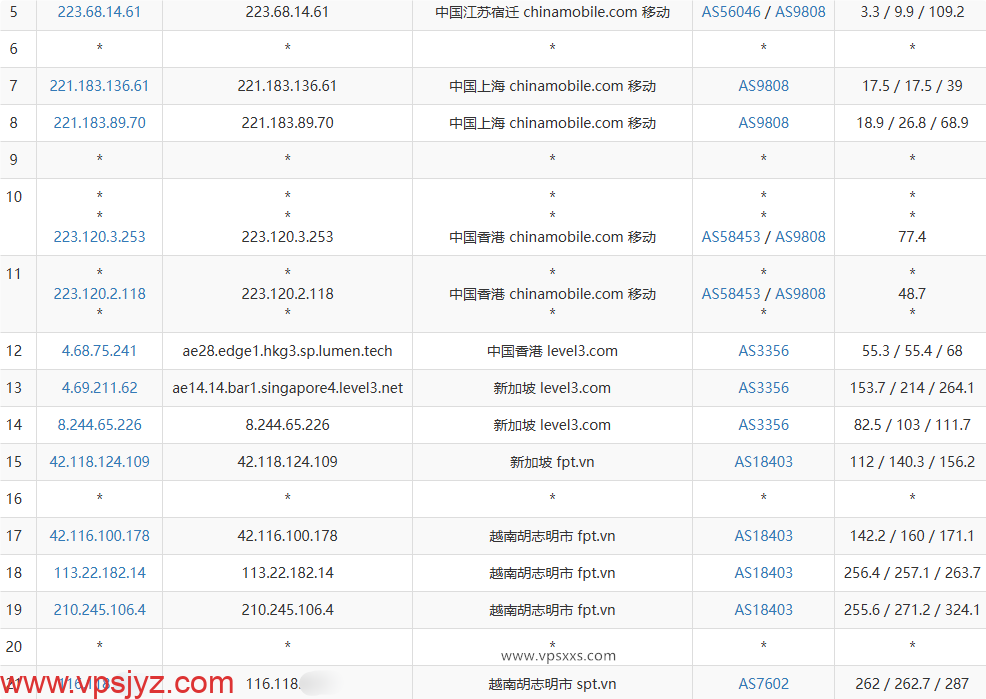Open the 223.68.14.61 IP link
This screenshot has height=699, width=986.
pos(99,12)
